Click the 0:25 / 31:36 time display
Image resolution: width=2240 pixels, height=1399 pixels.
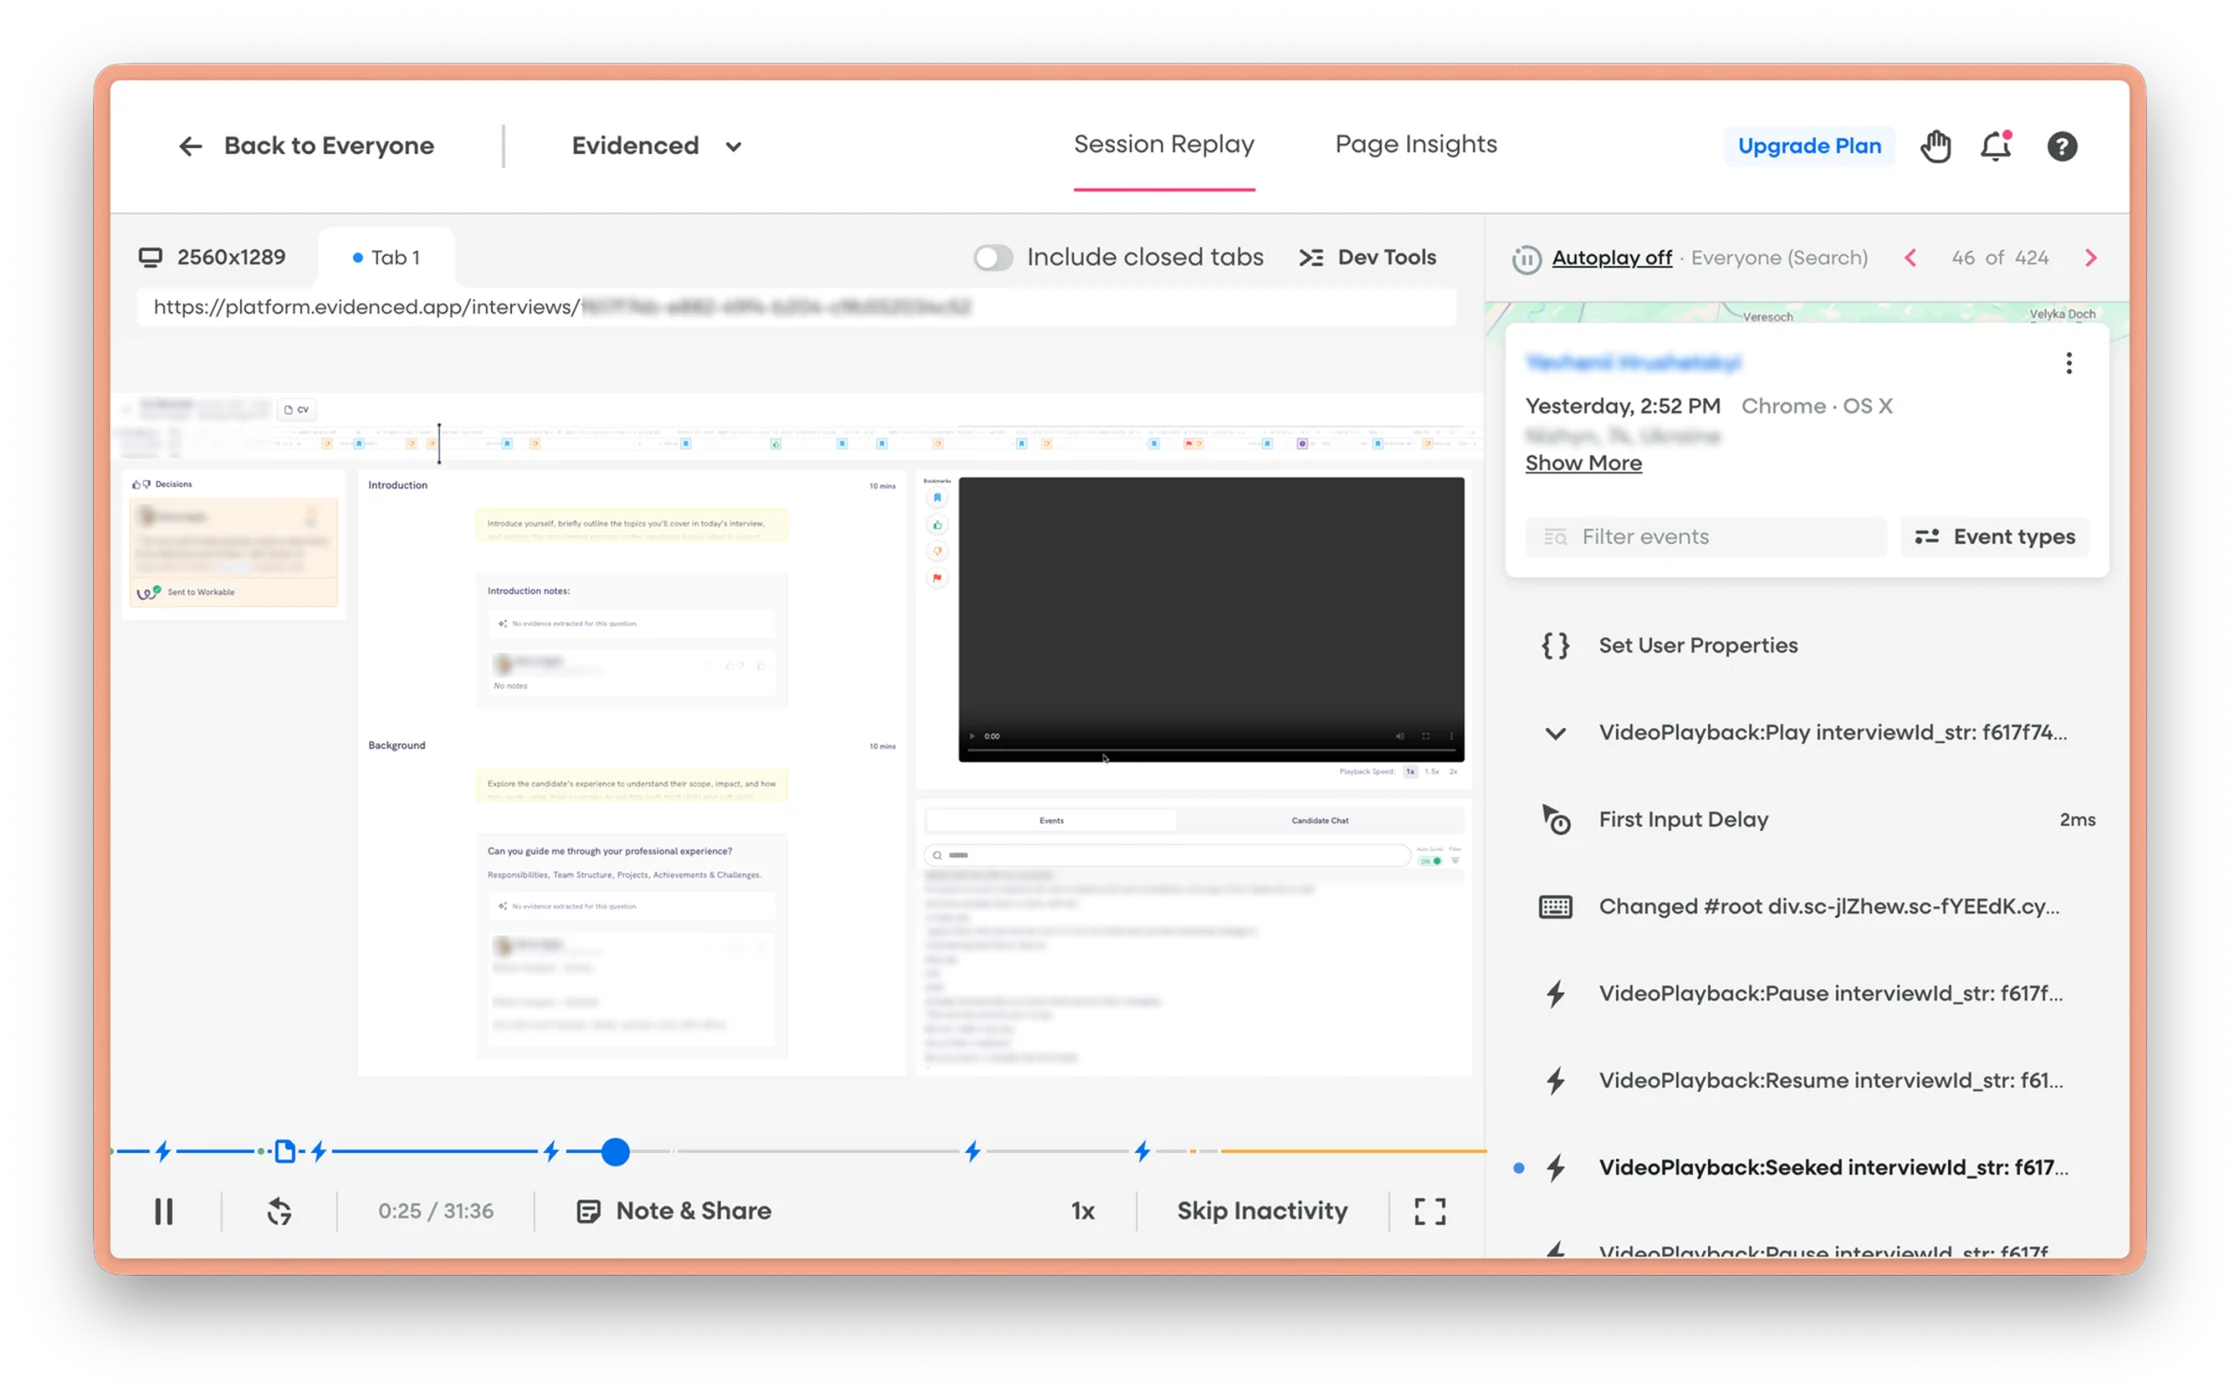435,1211
